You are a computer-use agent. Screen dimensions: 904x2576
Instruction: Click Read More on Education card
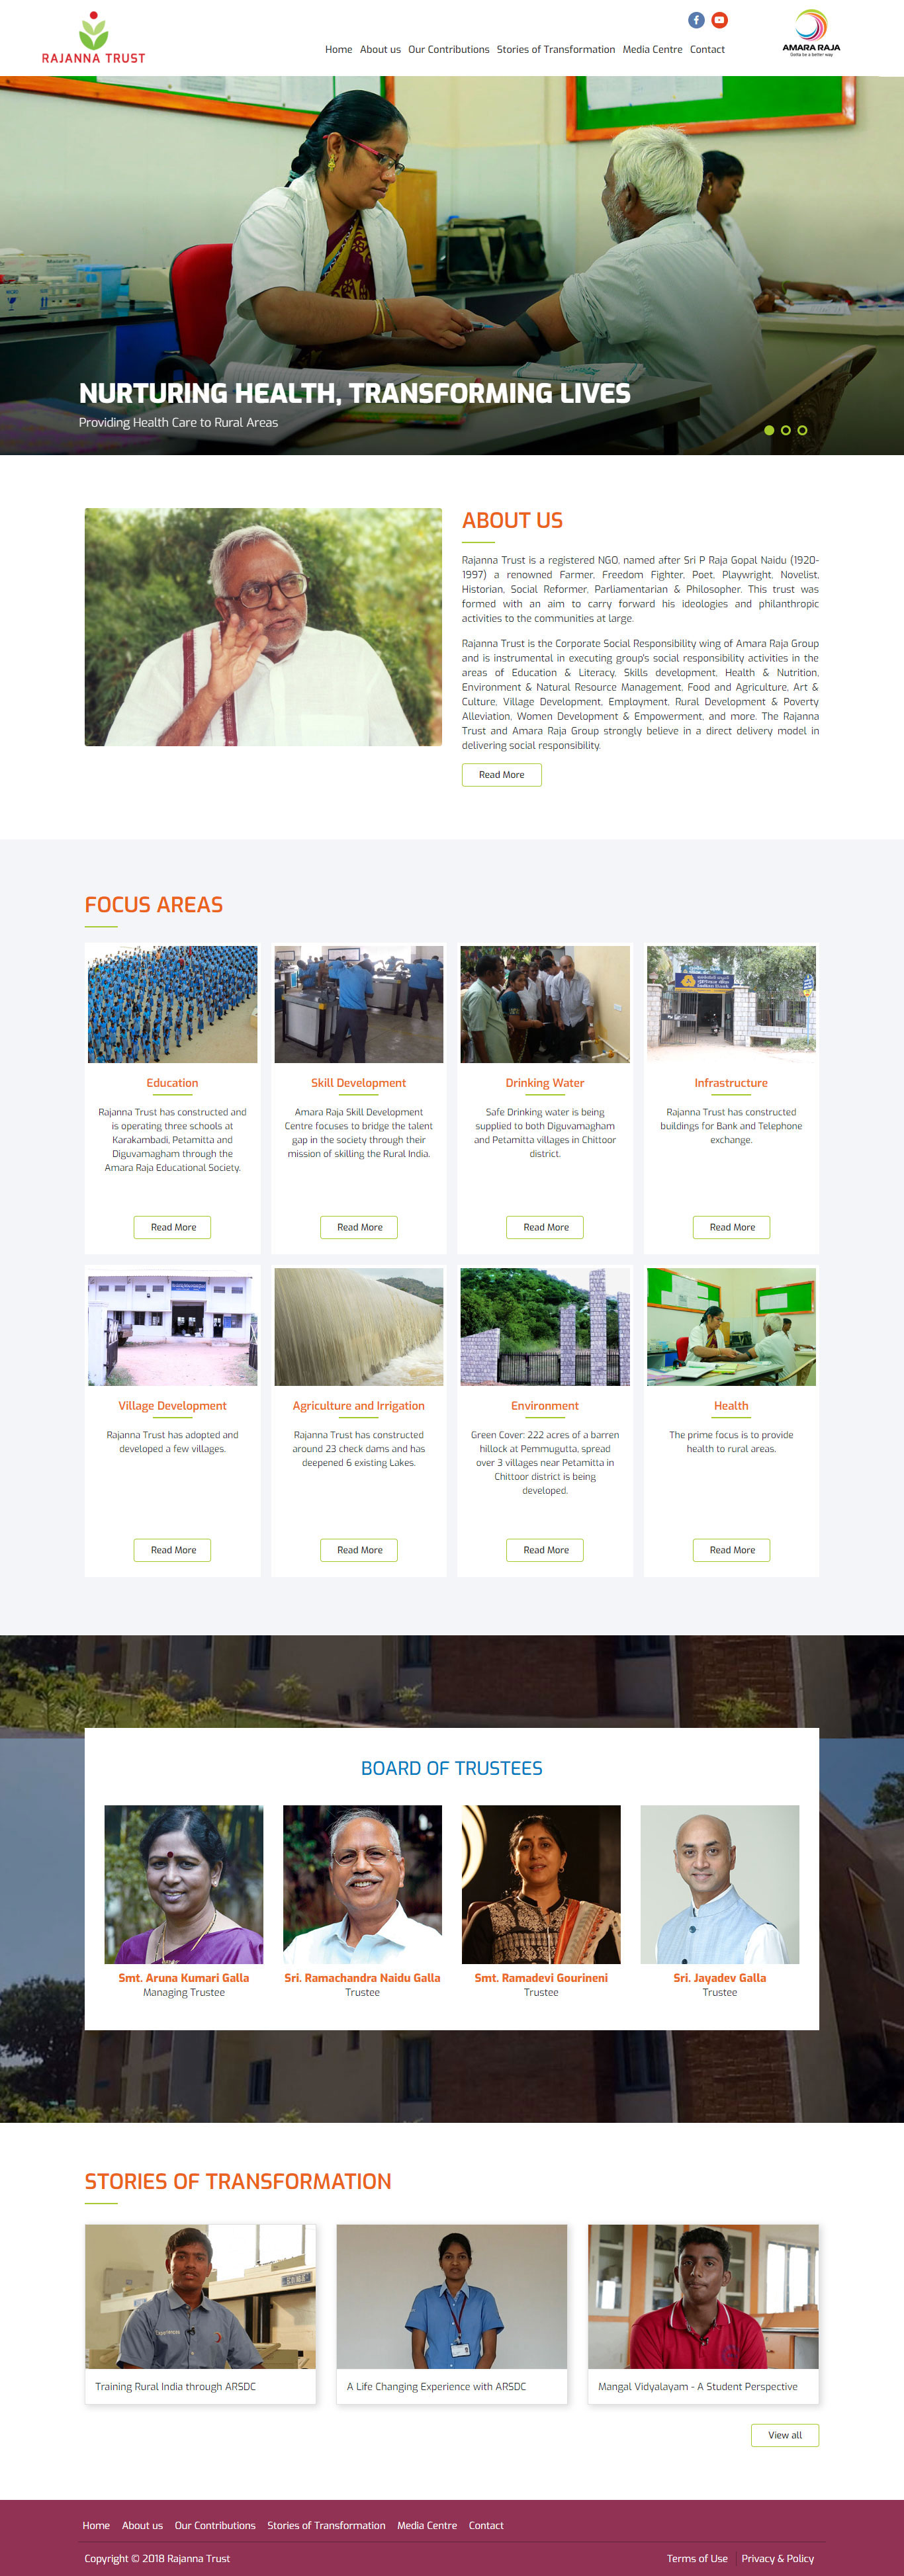click(x=173, y=1227)
